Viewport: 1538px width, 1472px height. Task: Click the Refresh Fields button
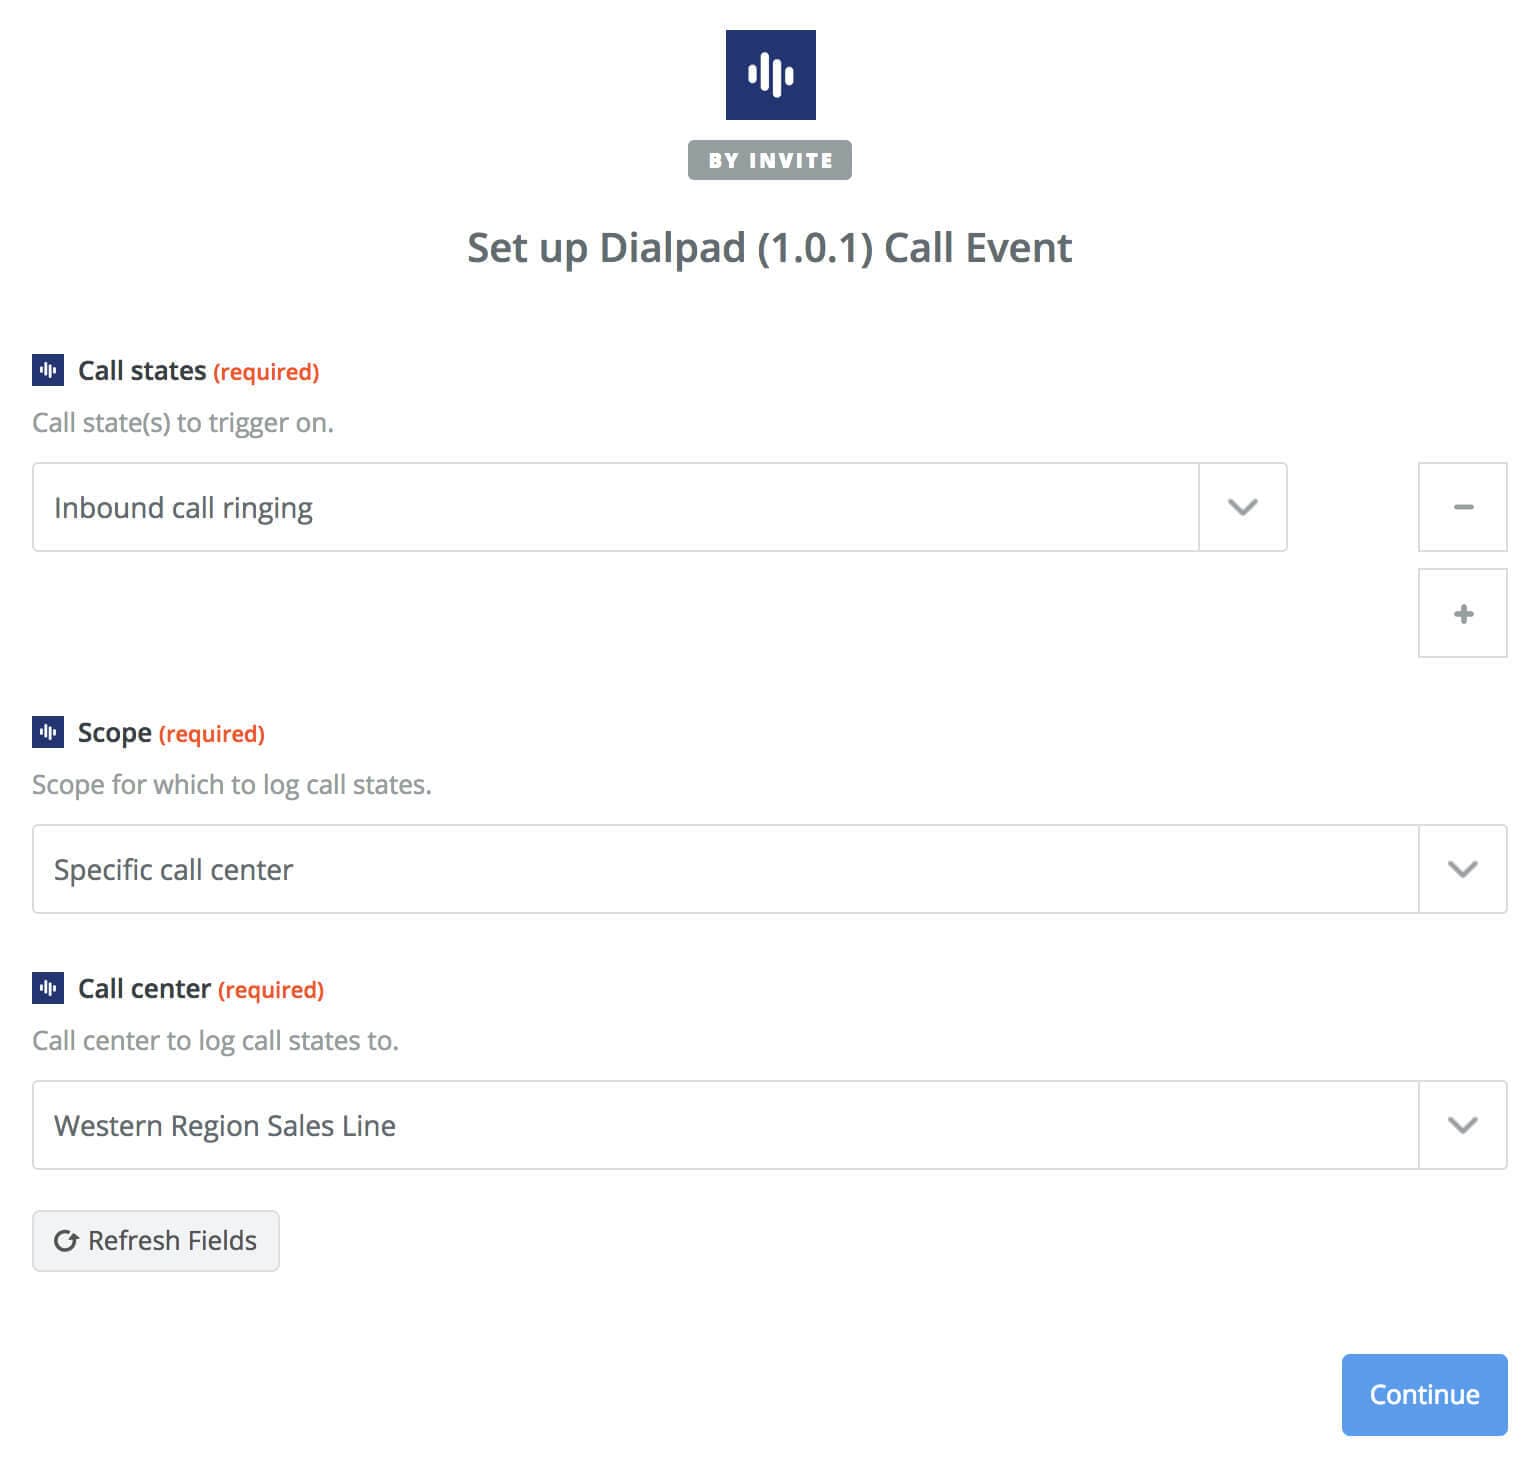click(155, 1240)
